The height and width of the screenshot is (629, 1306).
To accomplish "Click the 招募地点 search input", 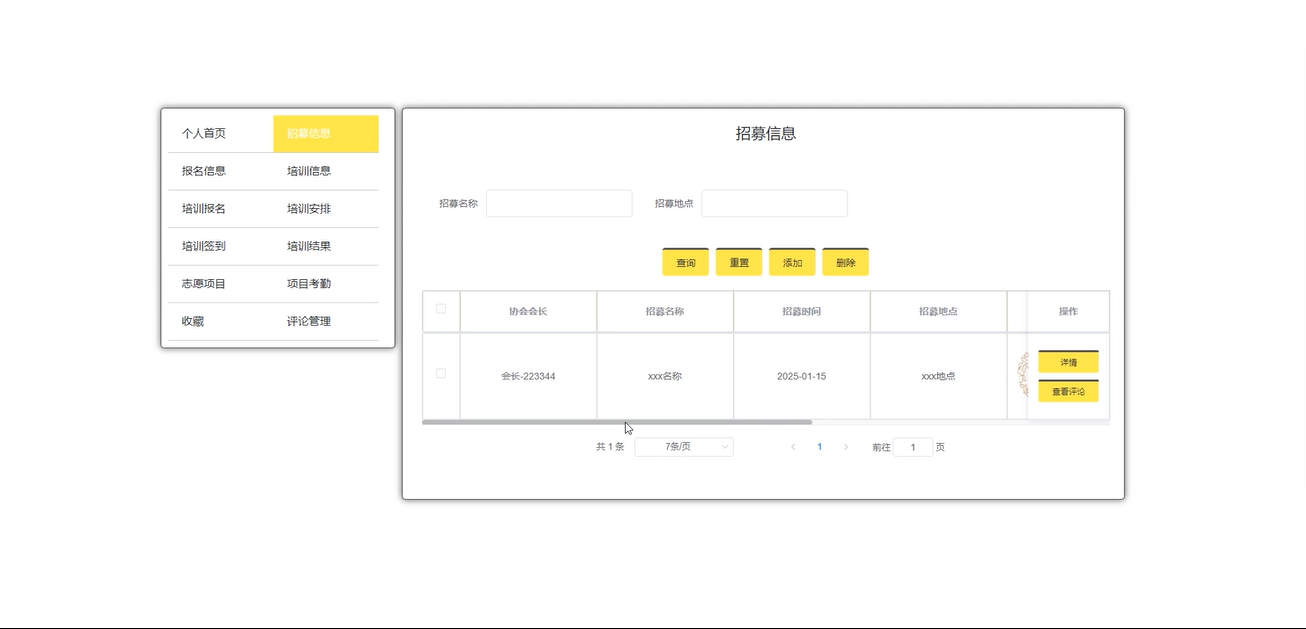I will pyautogui.click(x=774, y=203).
